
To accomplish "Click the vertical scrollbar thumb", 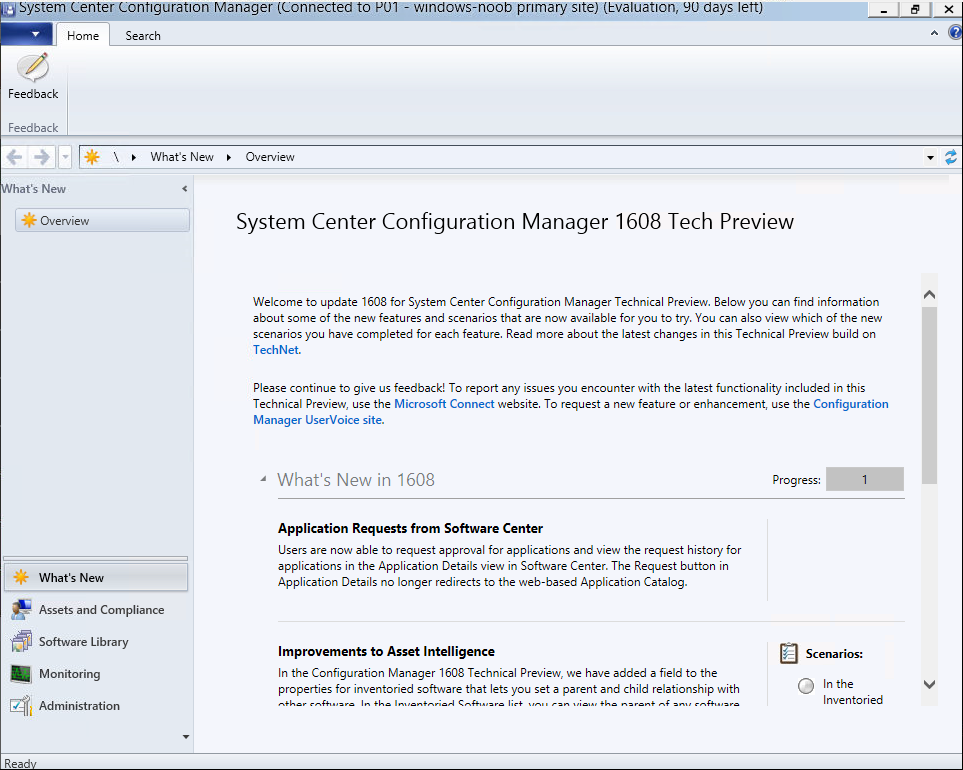I will point(929,395).
